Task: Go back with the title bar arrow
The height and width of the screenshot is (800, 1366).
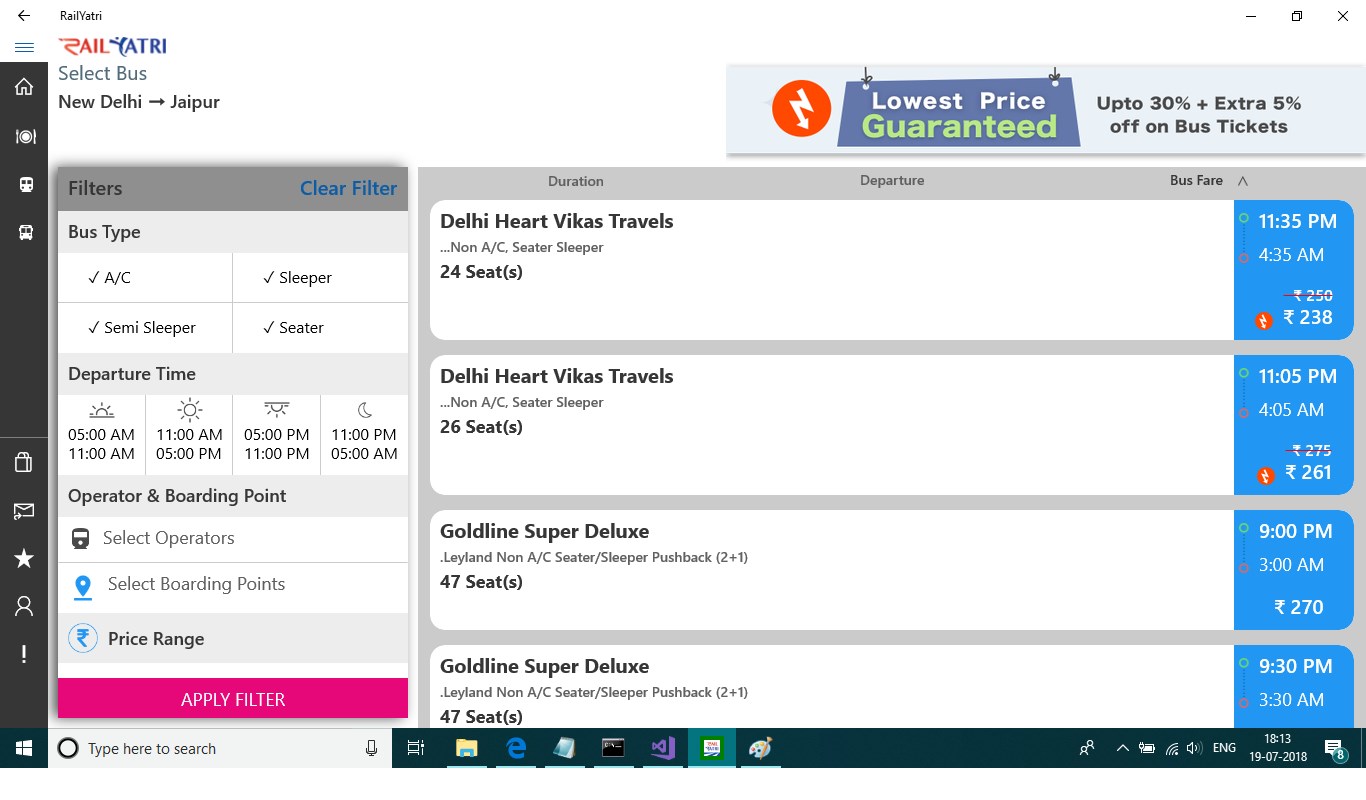Action: (24, 16)
